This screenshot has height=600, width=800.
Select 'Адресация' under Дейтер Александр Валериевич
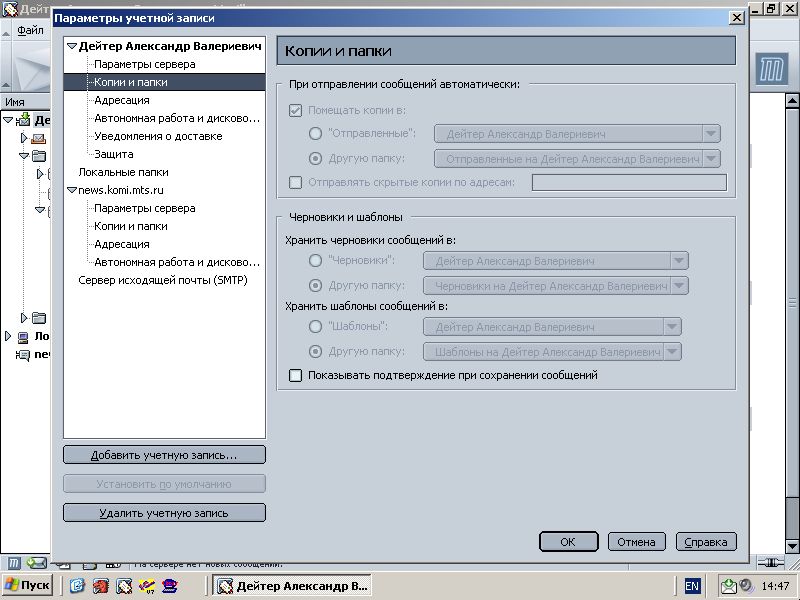(x=121, y=100)
